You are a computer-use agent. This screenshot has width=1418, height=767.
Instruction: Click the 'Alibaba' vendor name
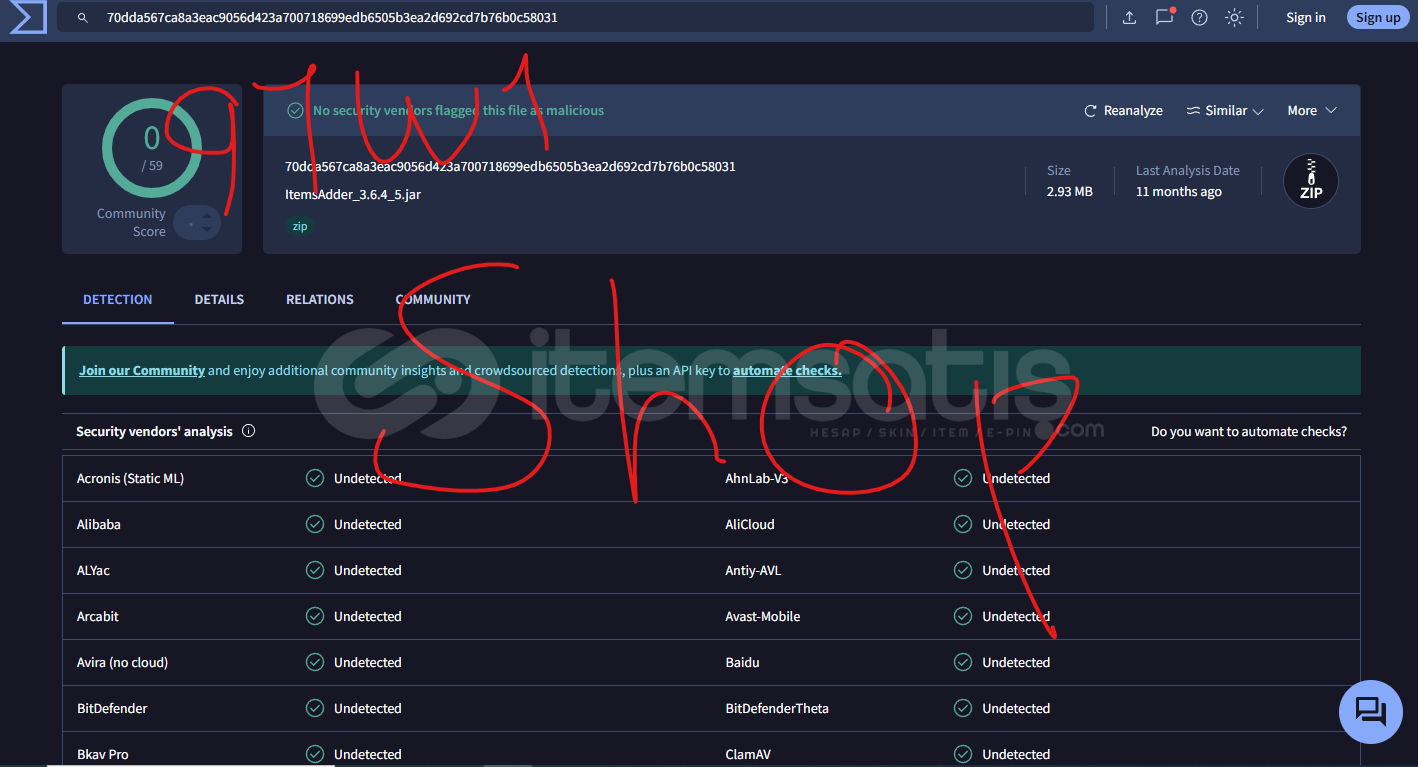tap(99, 524)
